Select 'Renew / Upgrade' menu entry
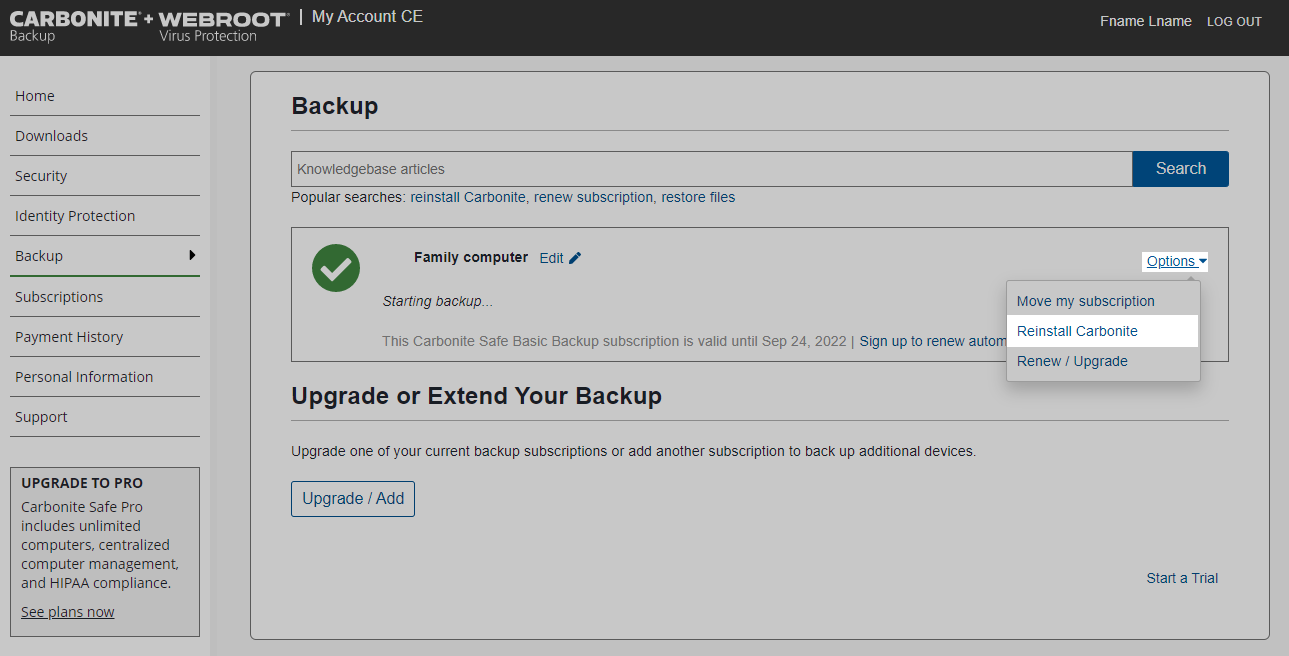Screen dimensions: 1289x656 (x=1071, y=361)
